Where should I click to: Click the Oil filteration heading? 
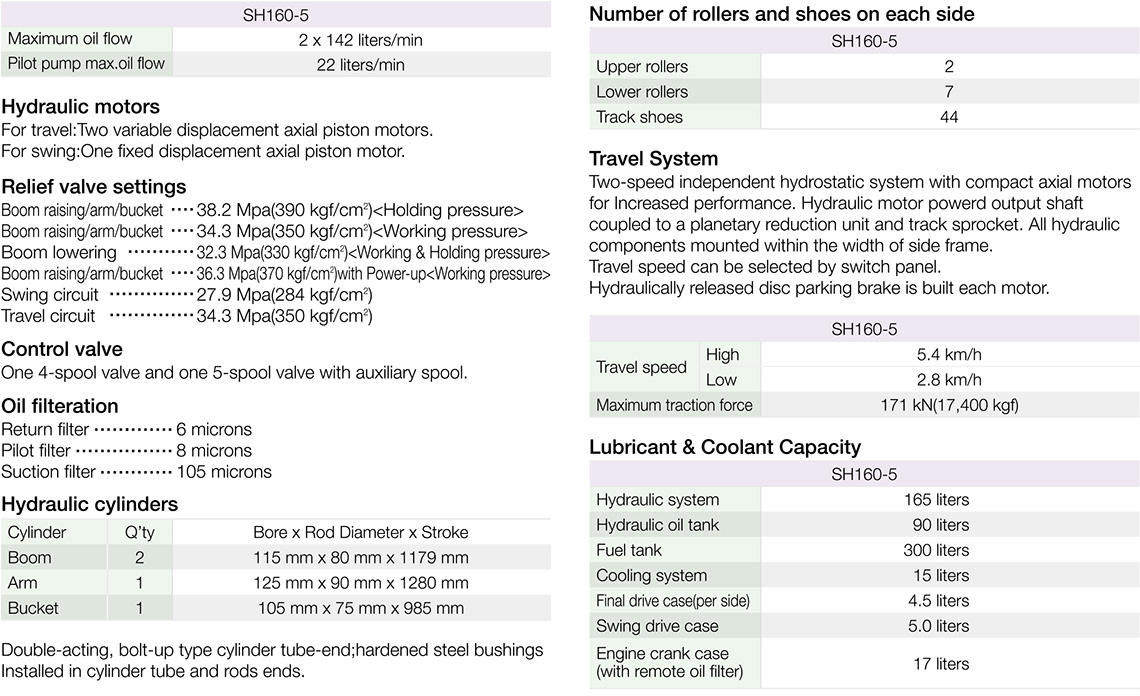(x=60, y=406)
